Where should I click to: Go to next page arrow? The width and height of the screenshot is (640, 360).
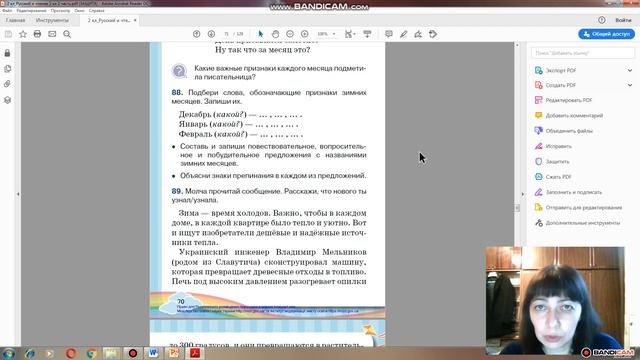(211, 34)
